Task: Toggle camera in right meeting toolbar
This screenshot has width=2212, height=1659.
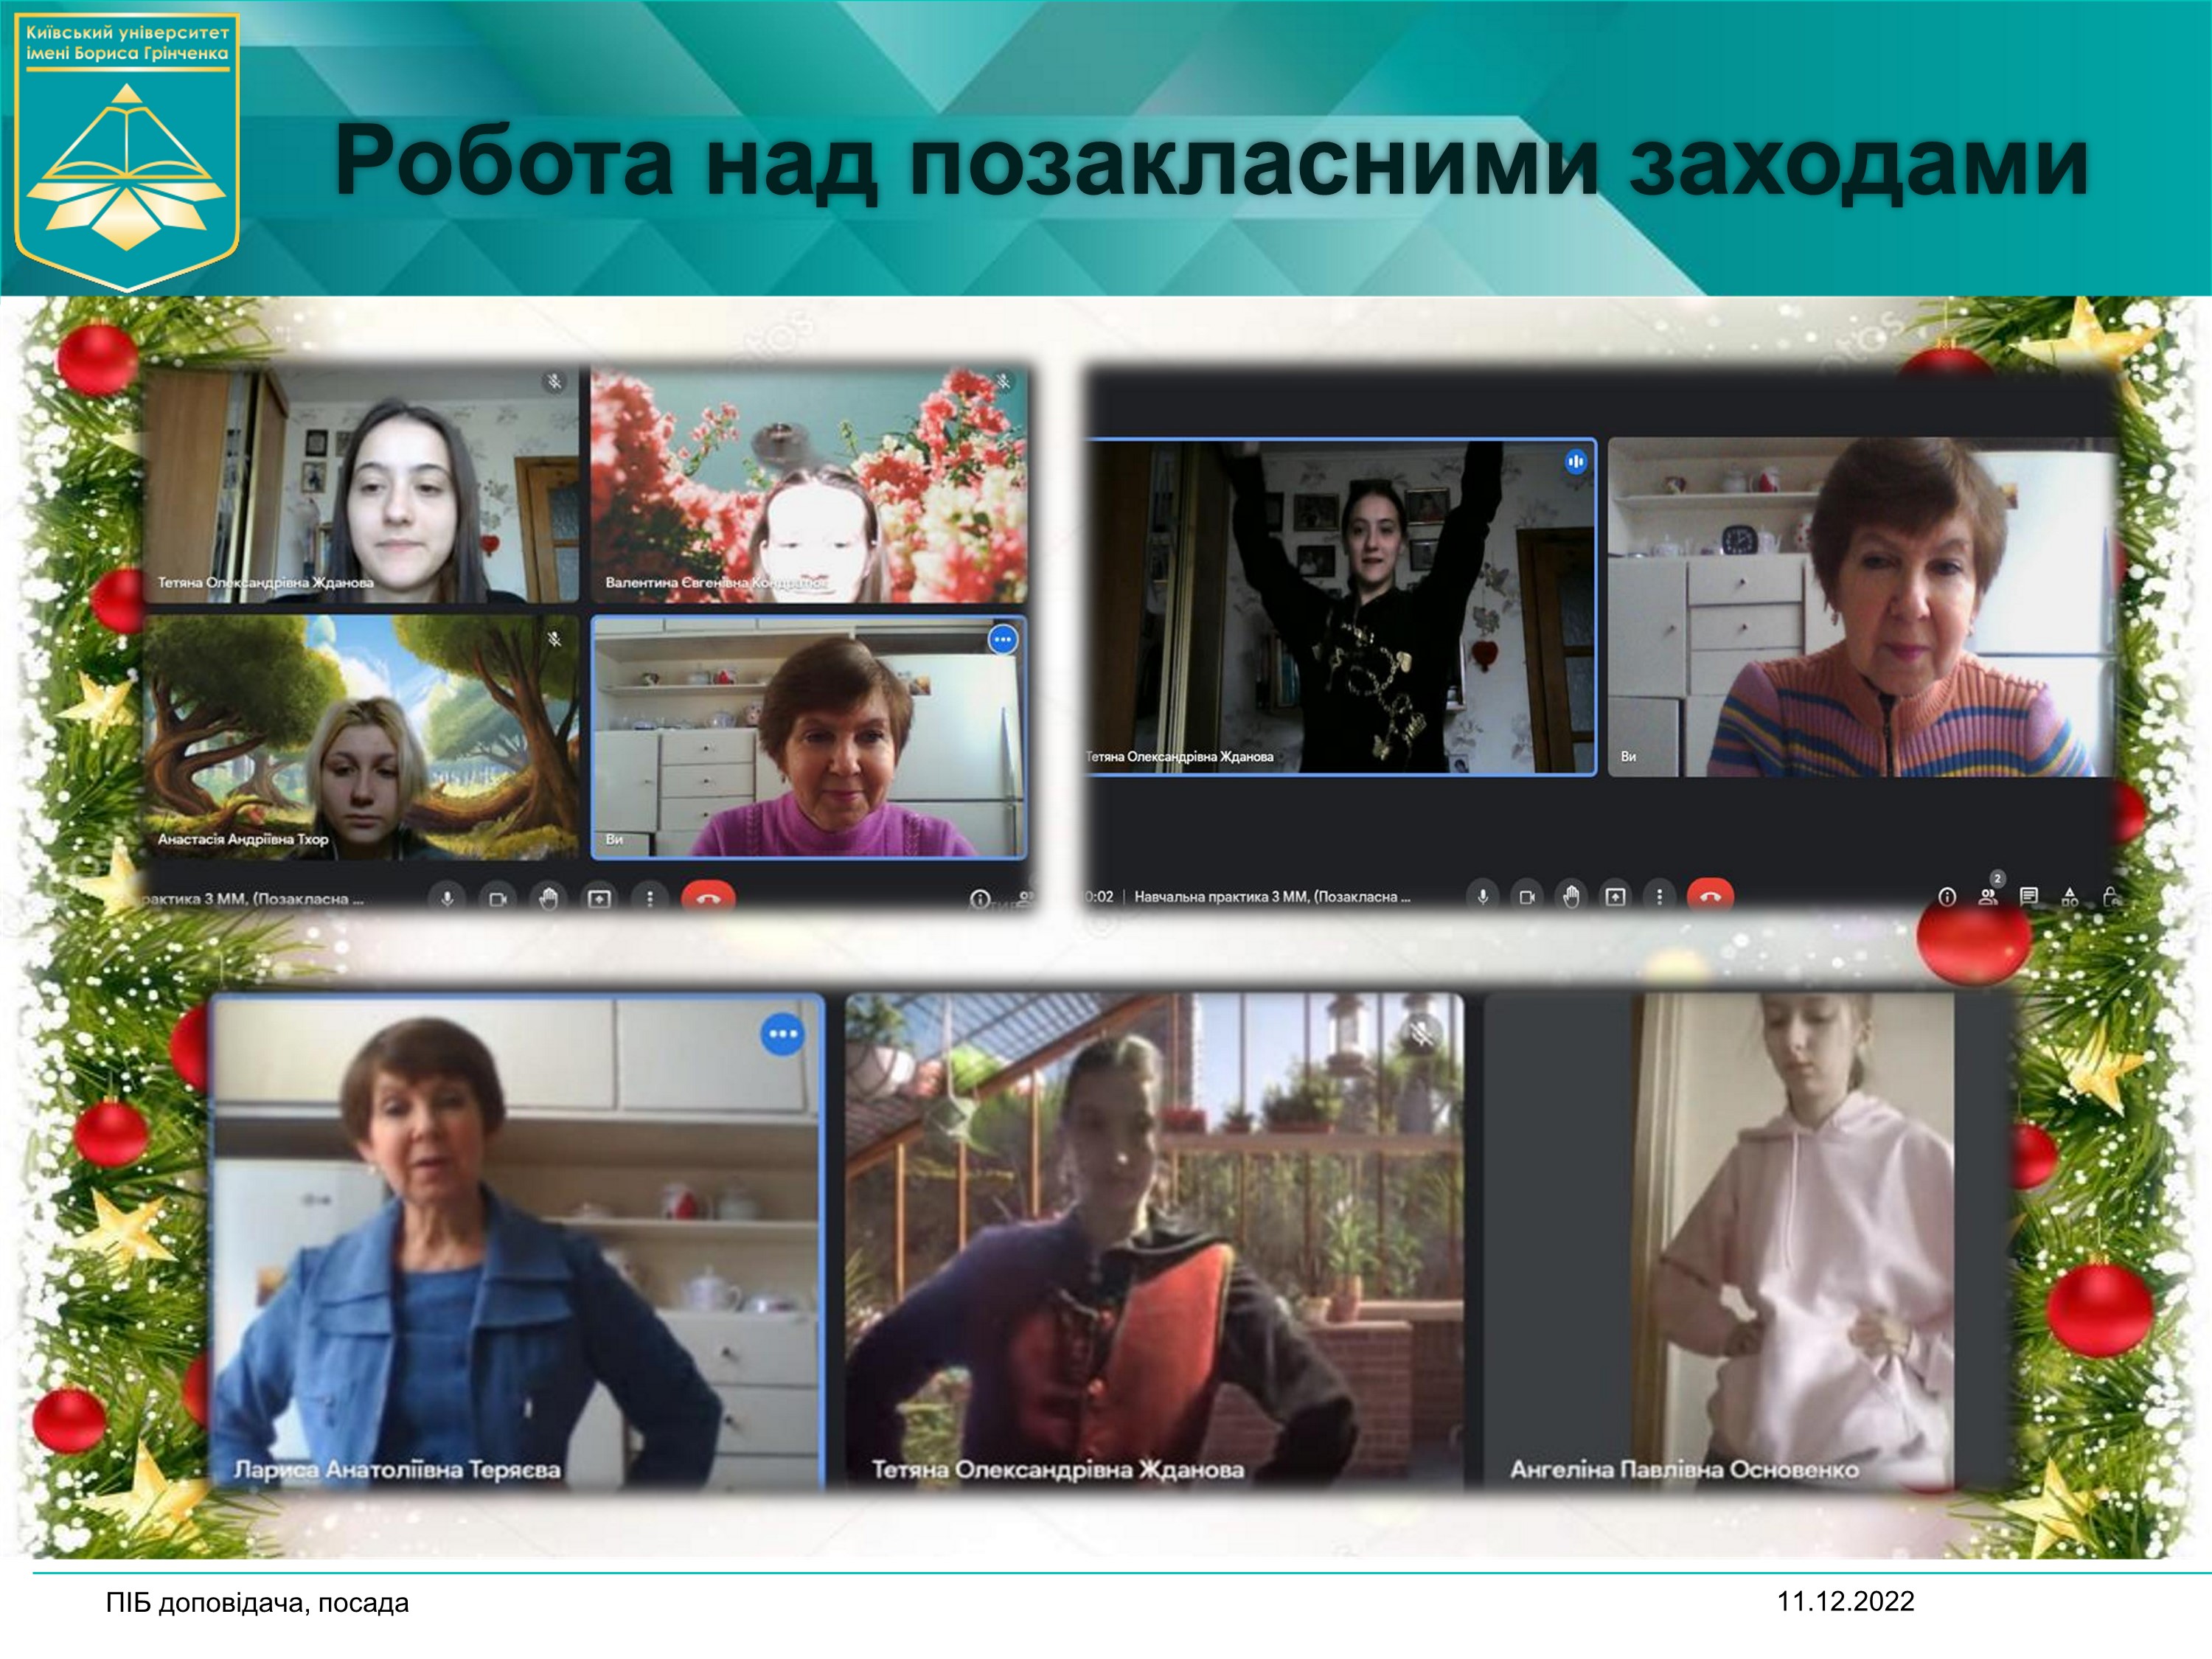Action: (1526, 896)
